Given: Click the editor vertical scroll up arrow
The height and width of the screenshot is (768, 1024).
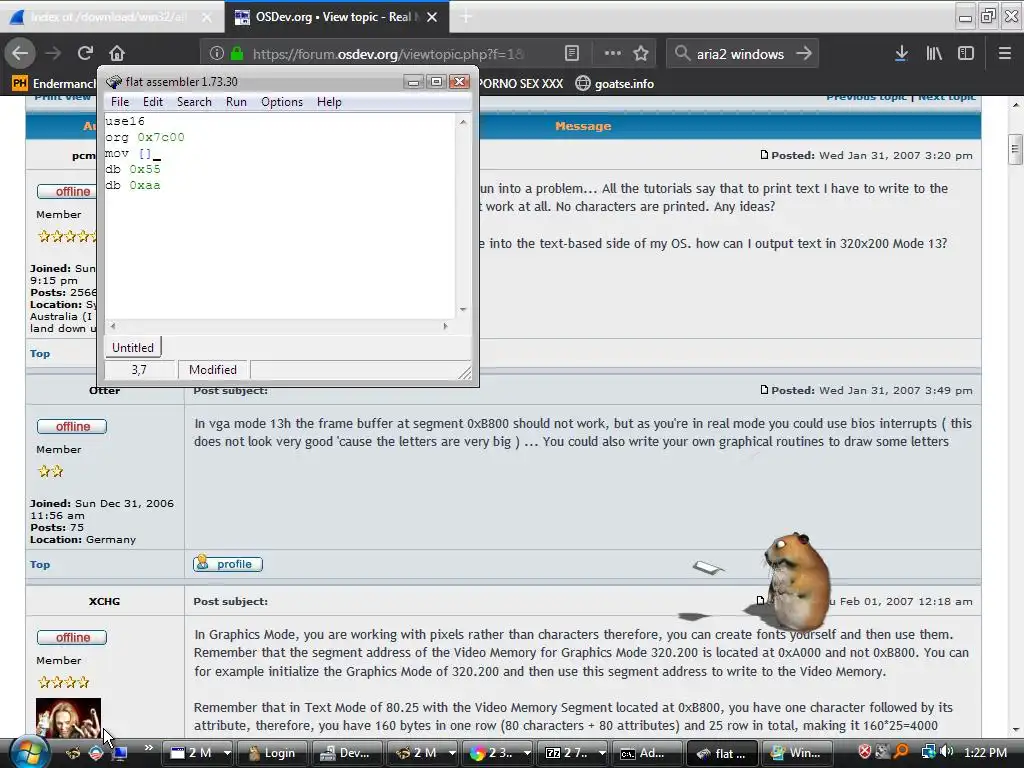Looking at the screenshot, I should [463, 122].
